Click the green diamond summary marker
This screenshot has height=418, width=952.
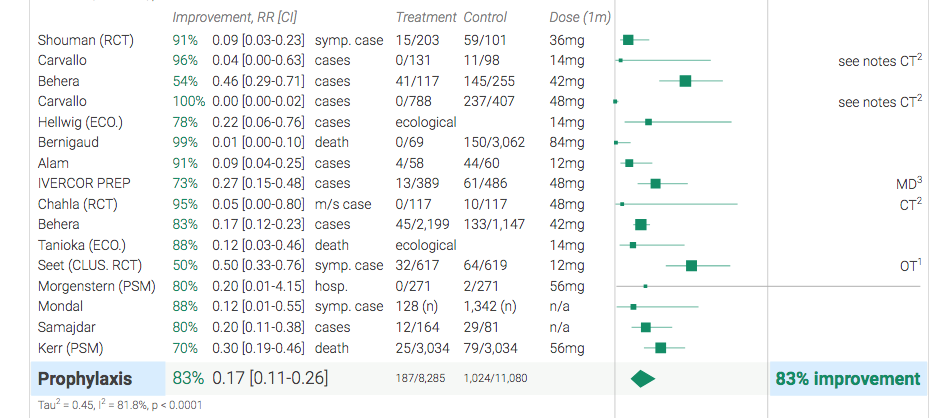coord(642,379)
